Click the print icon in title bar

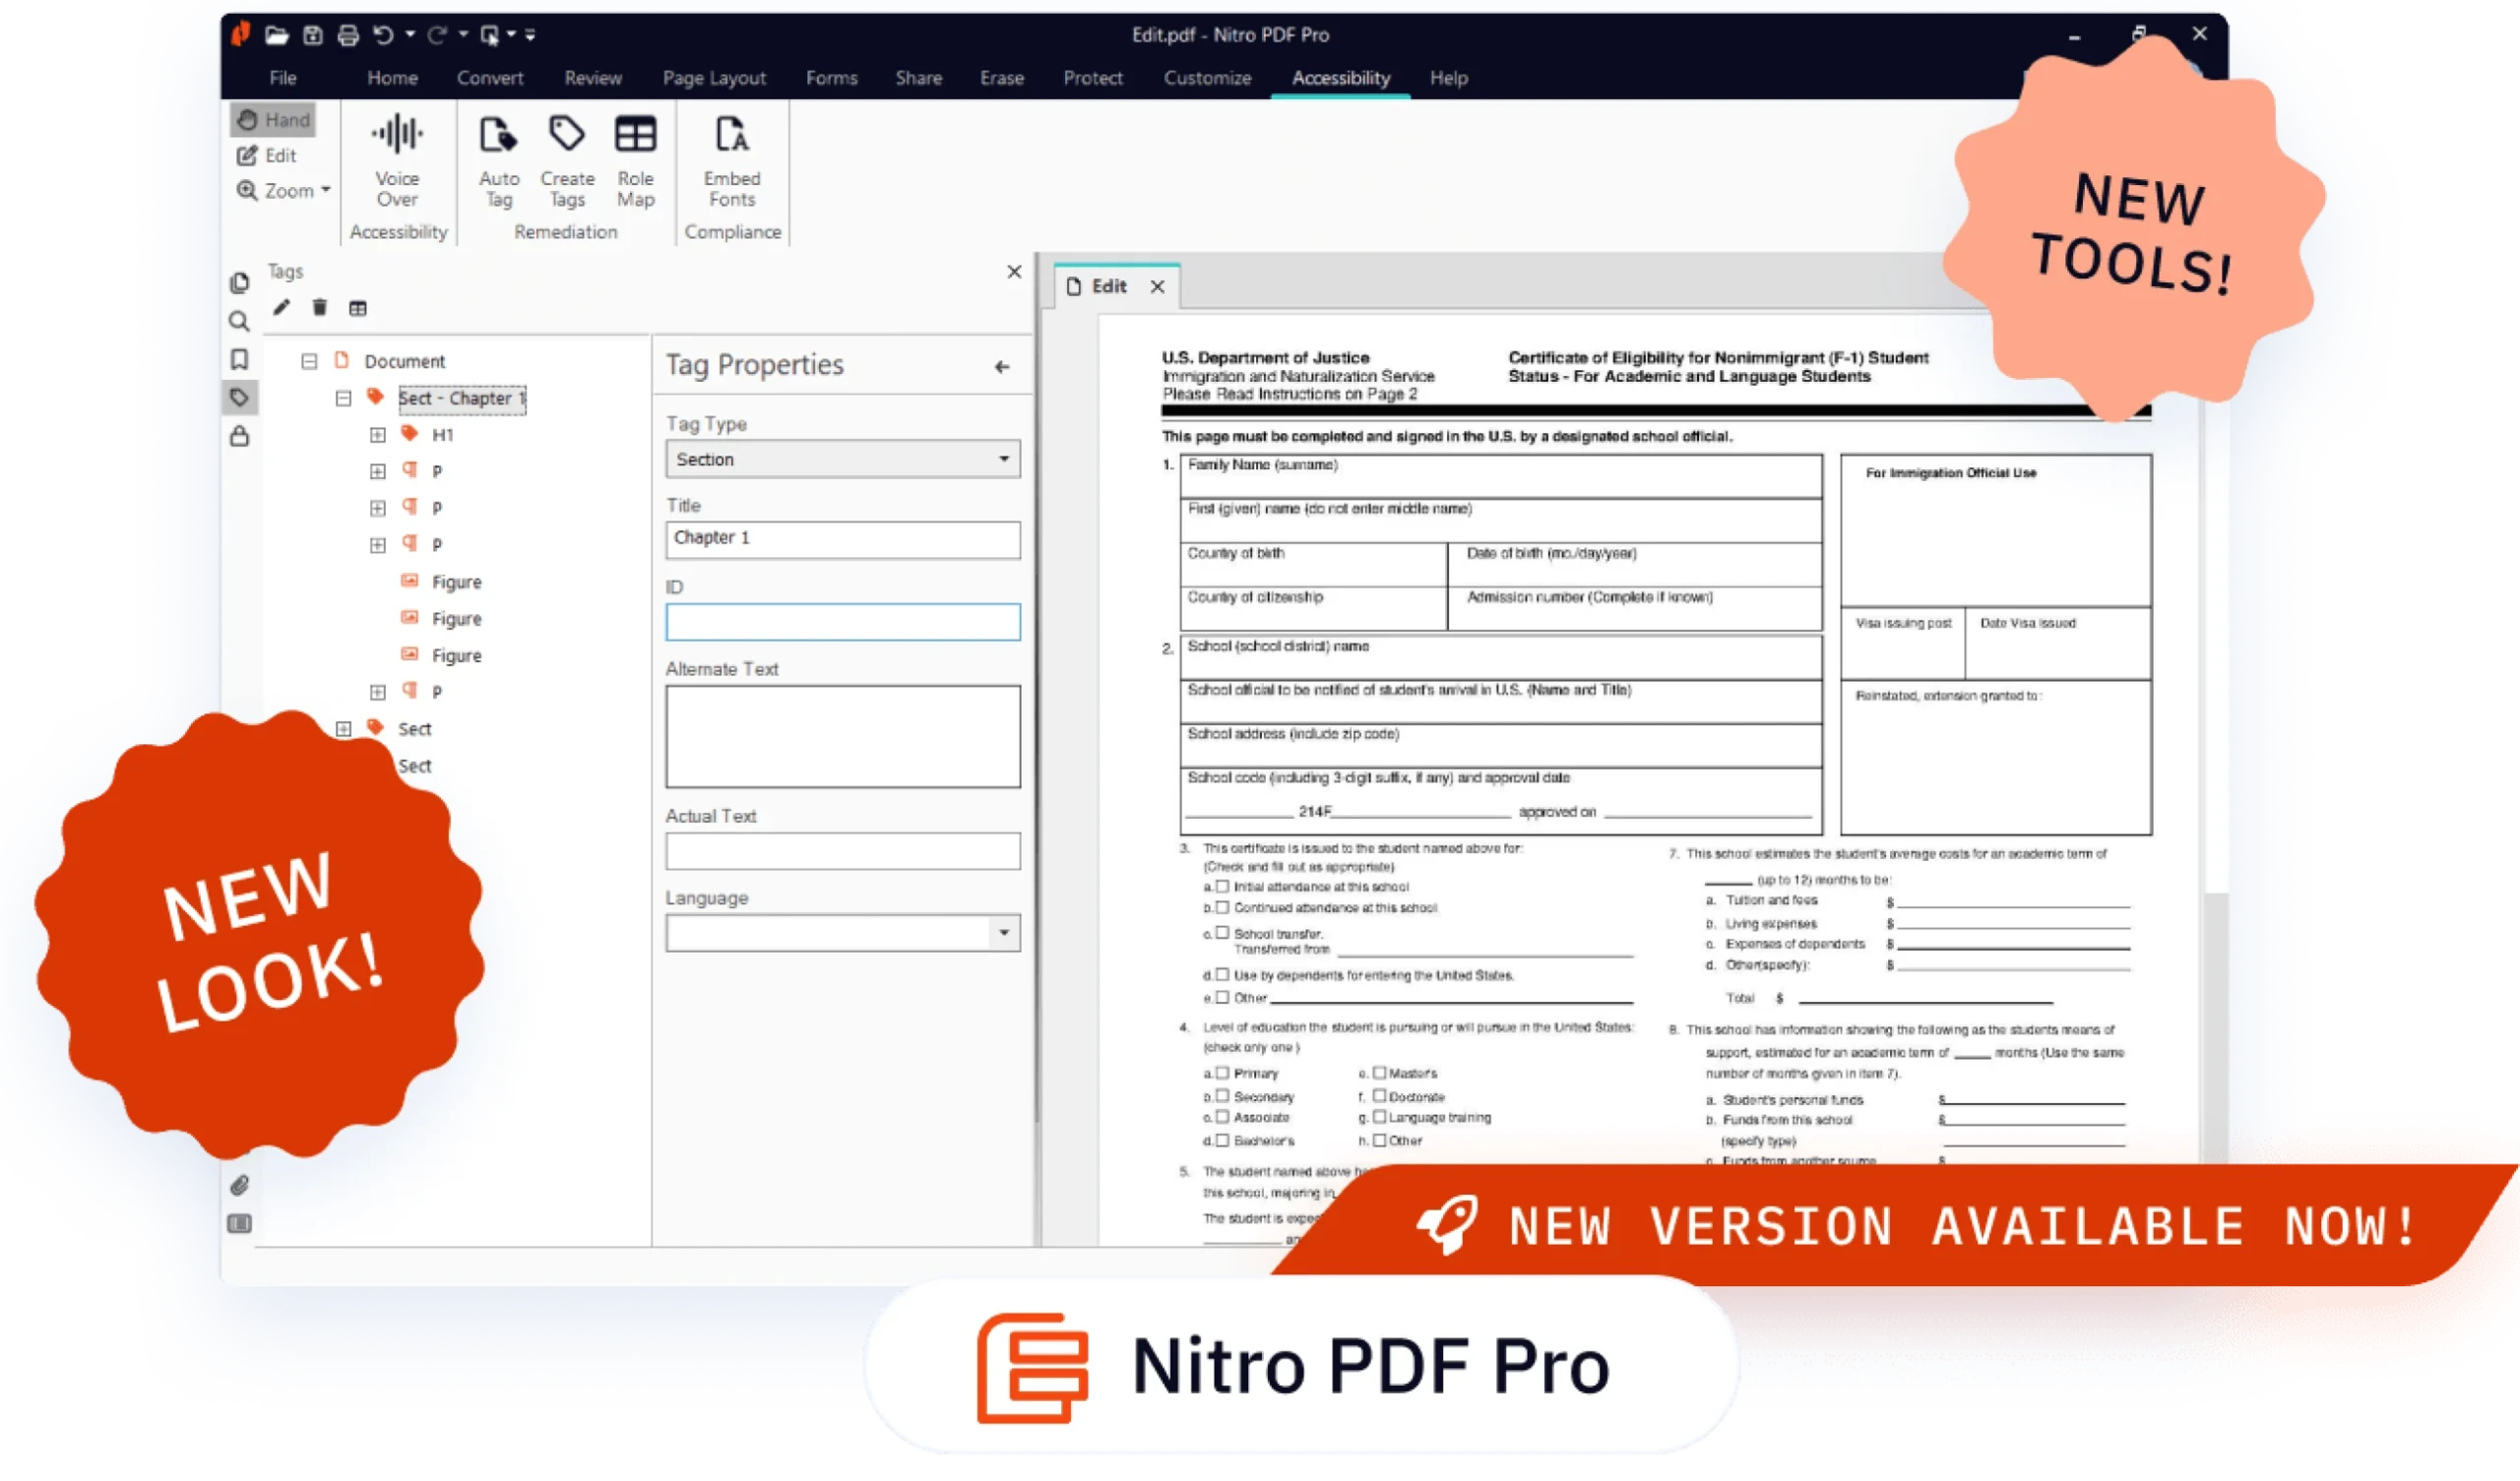coord(348,36)
